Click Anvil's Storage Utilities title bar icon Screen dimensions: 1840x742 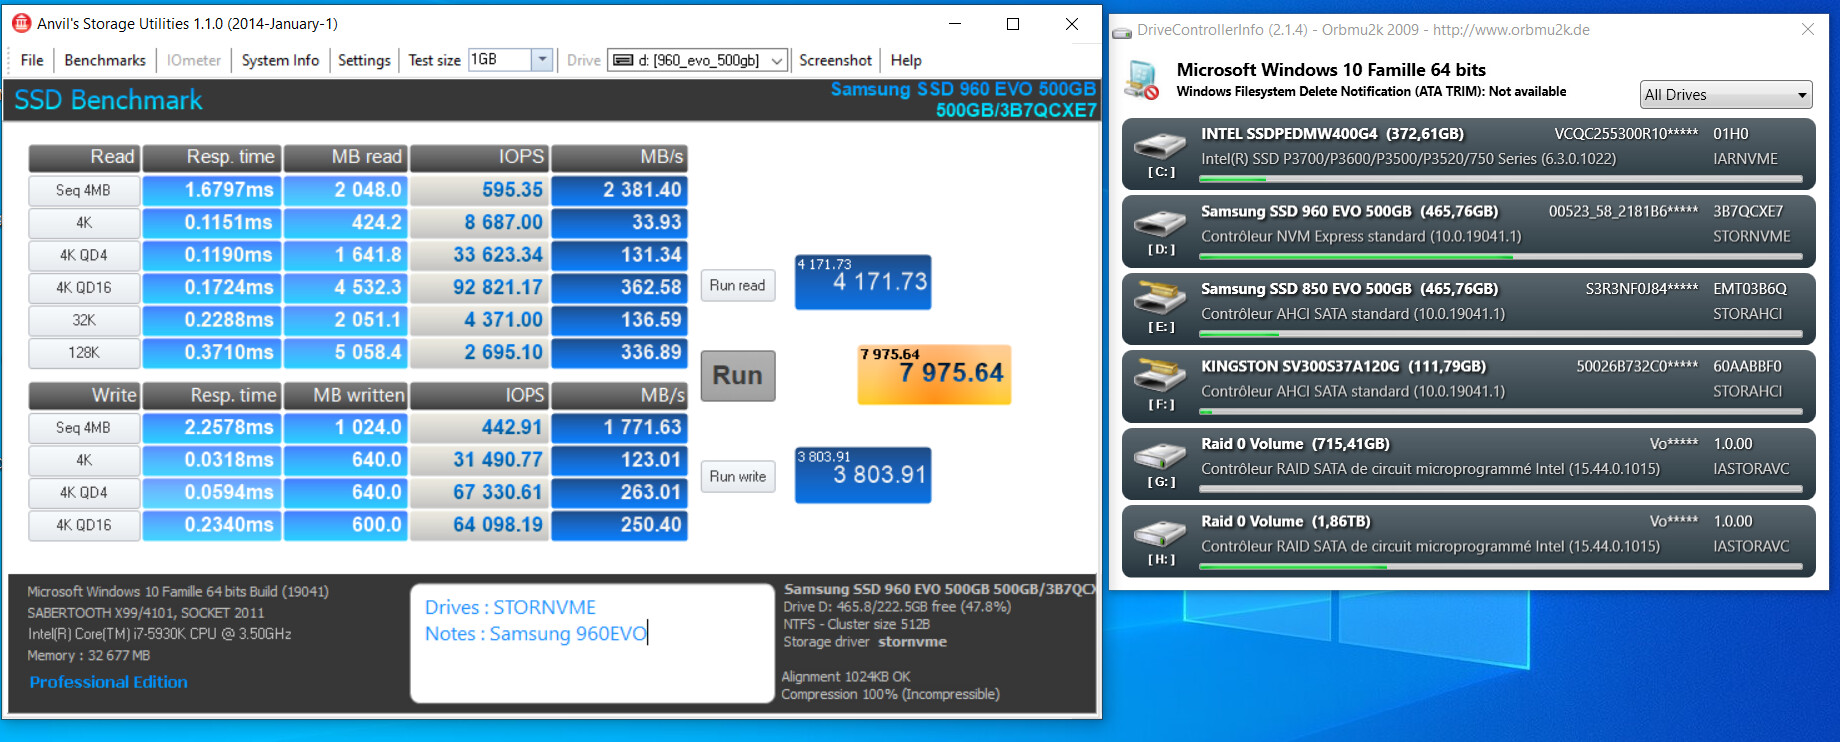(x=21, y=23)
